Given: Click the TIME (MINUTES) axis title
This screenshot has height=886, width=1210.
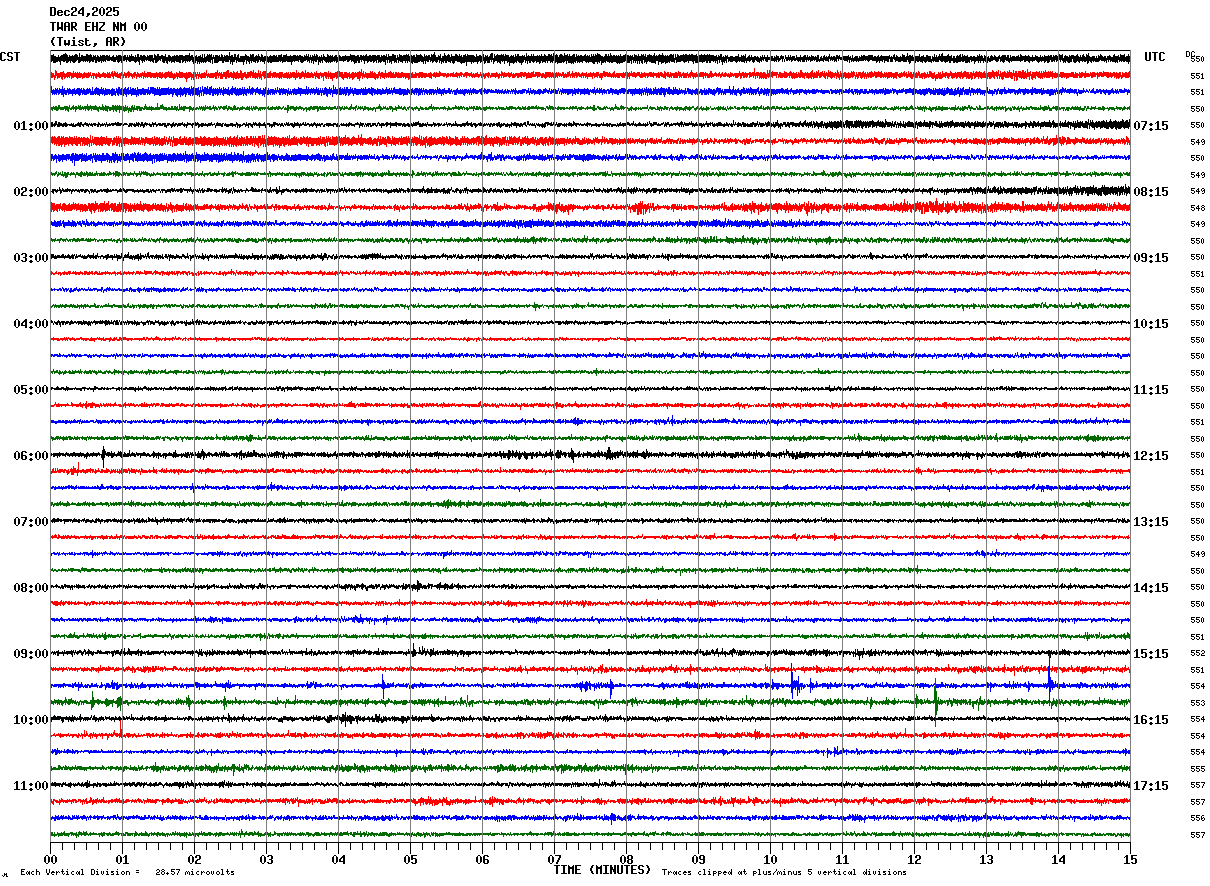Looking at the screenshot, I should 602,870.
